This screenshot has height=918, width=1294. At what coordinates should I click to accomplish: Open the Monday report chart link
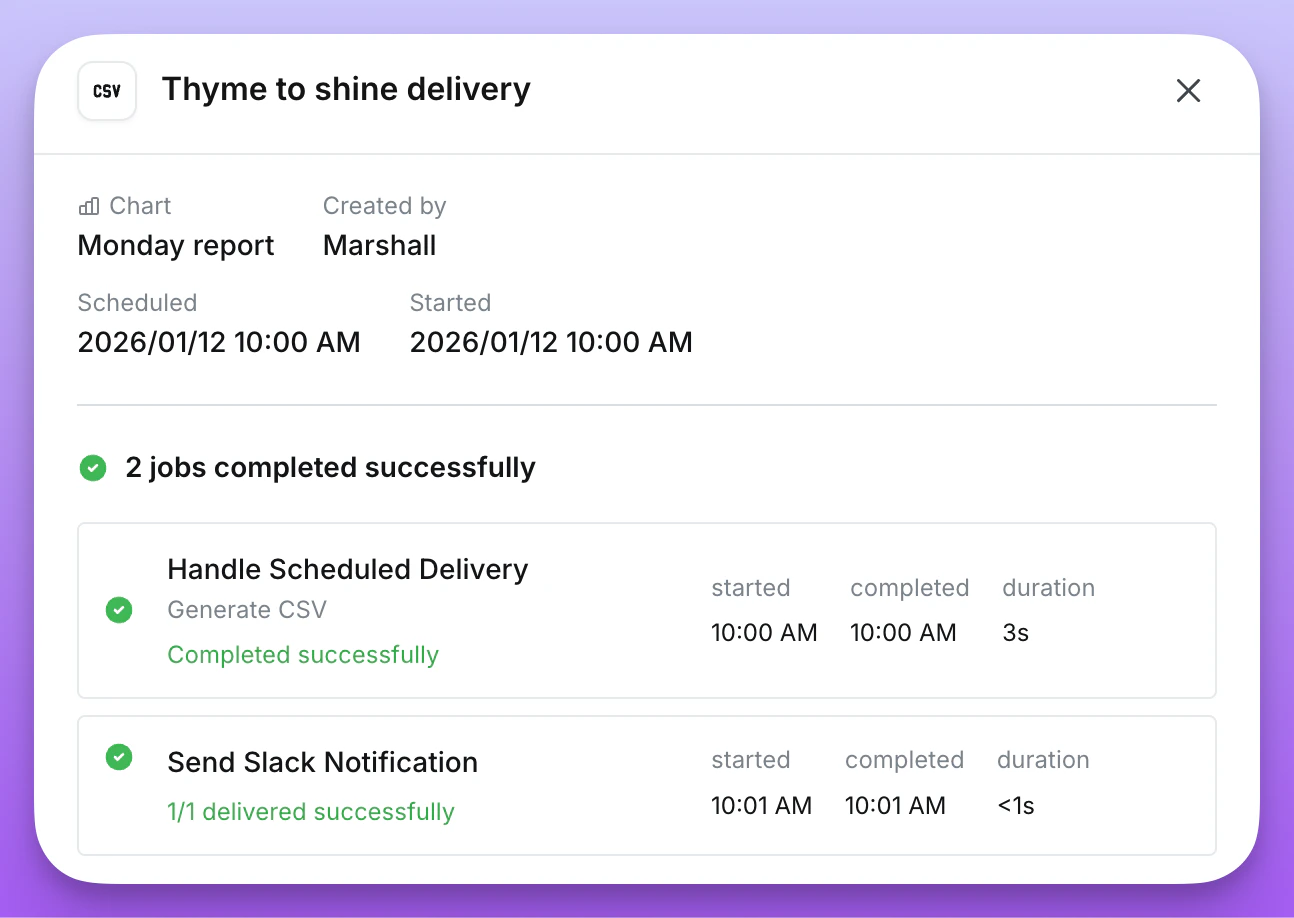176,246
